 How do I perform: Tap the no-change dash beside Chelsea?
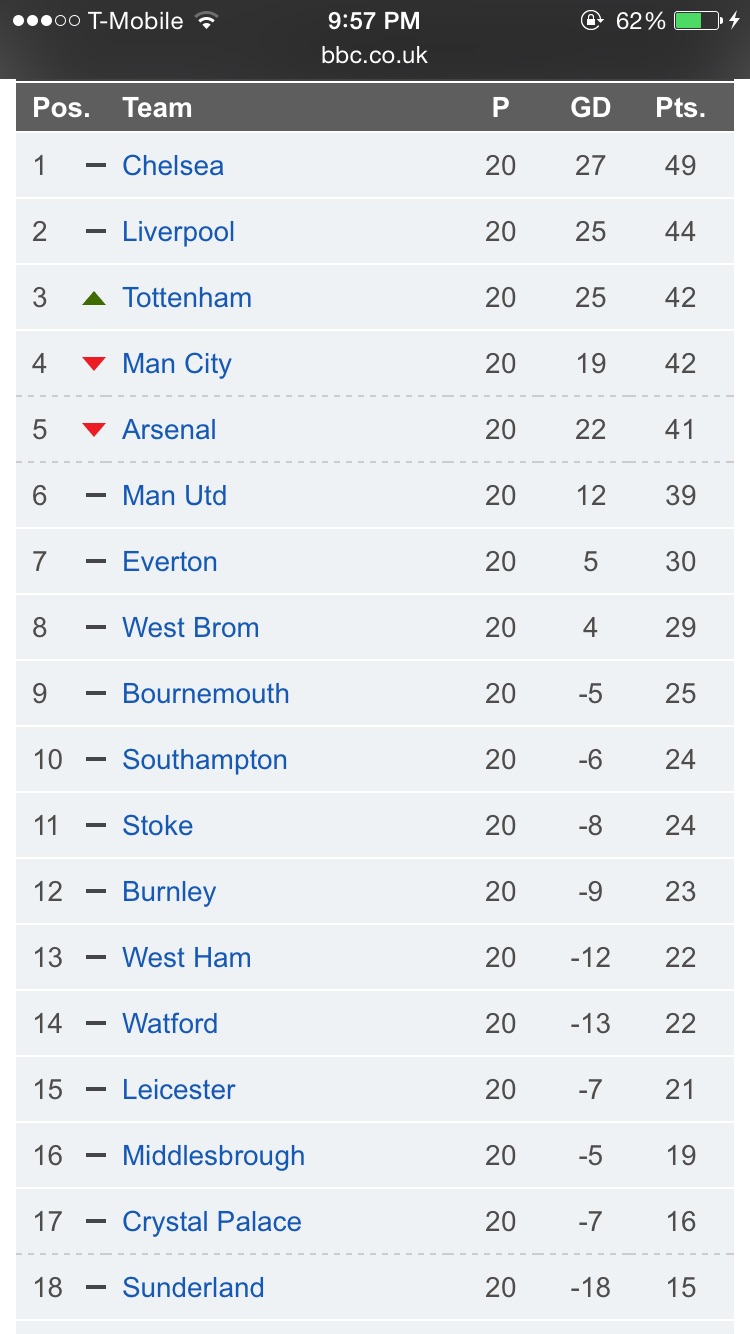(95, 165)
